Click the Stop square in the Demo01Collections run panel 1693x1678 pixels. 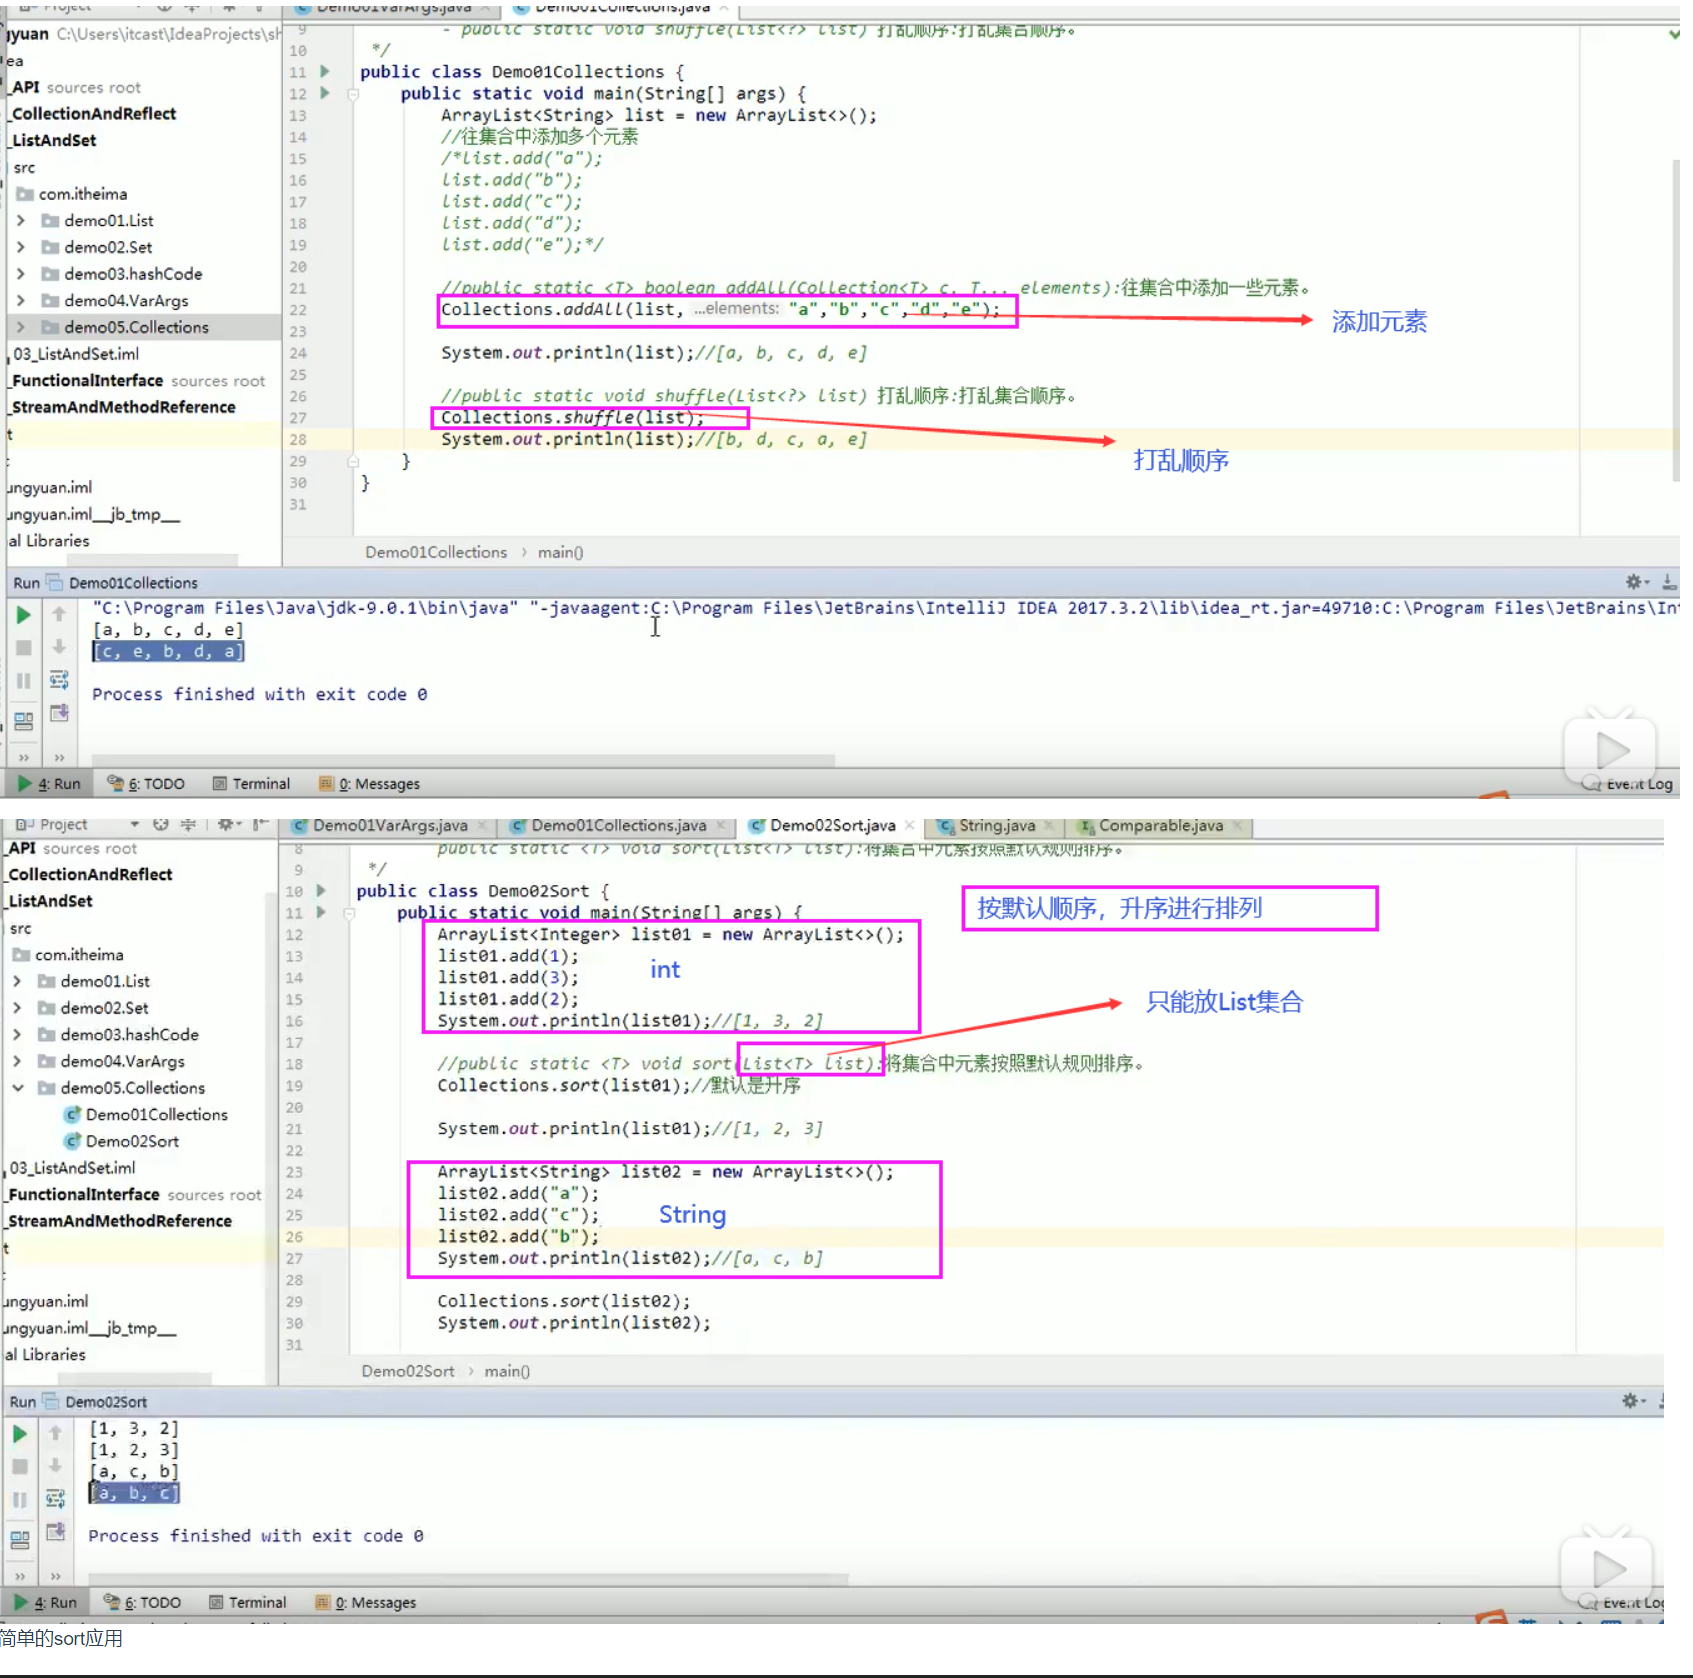(24, 648)
